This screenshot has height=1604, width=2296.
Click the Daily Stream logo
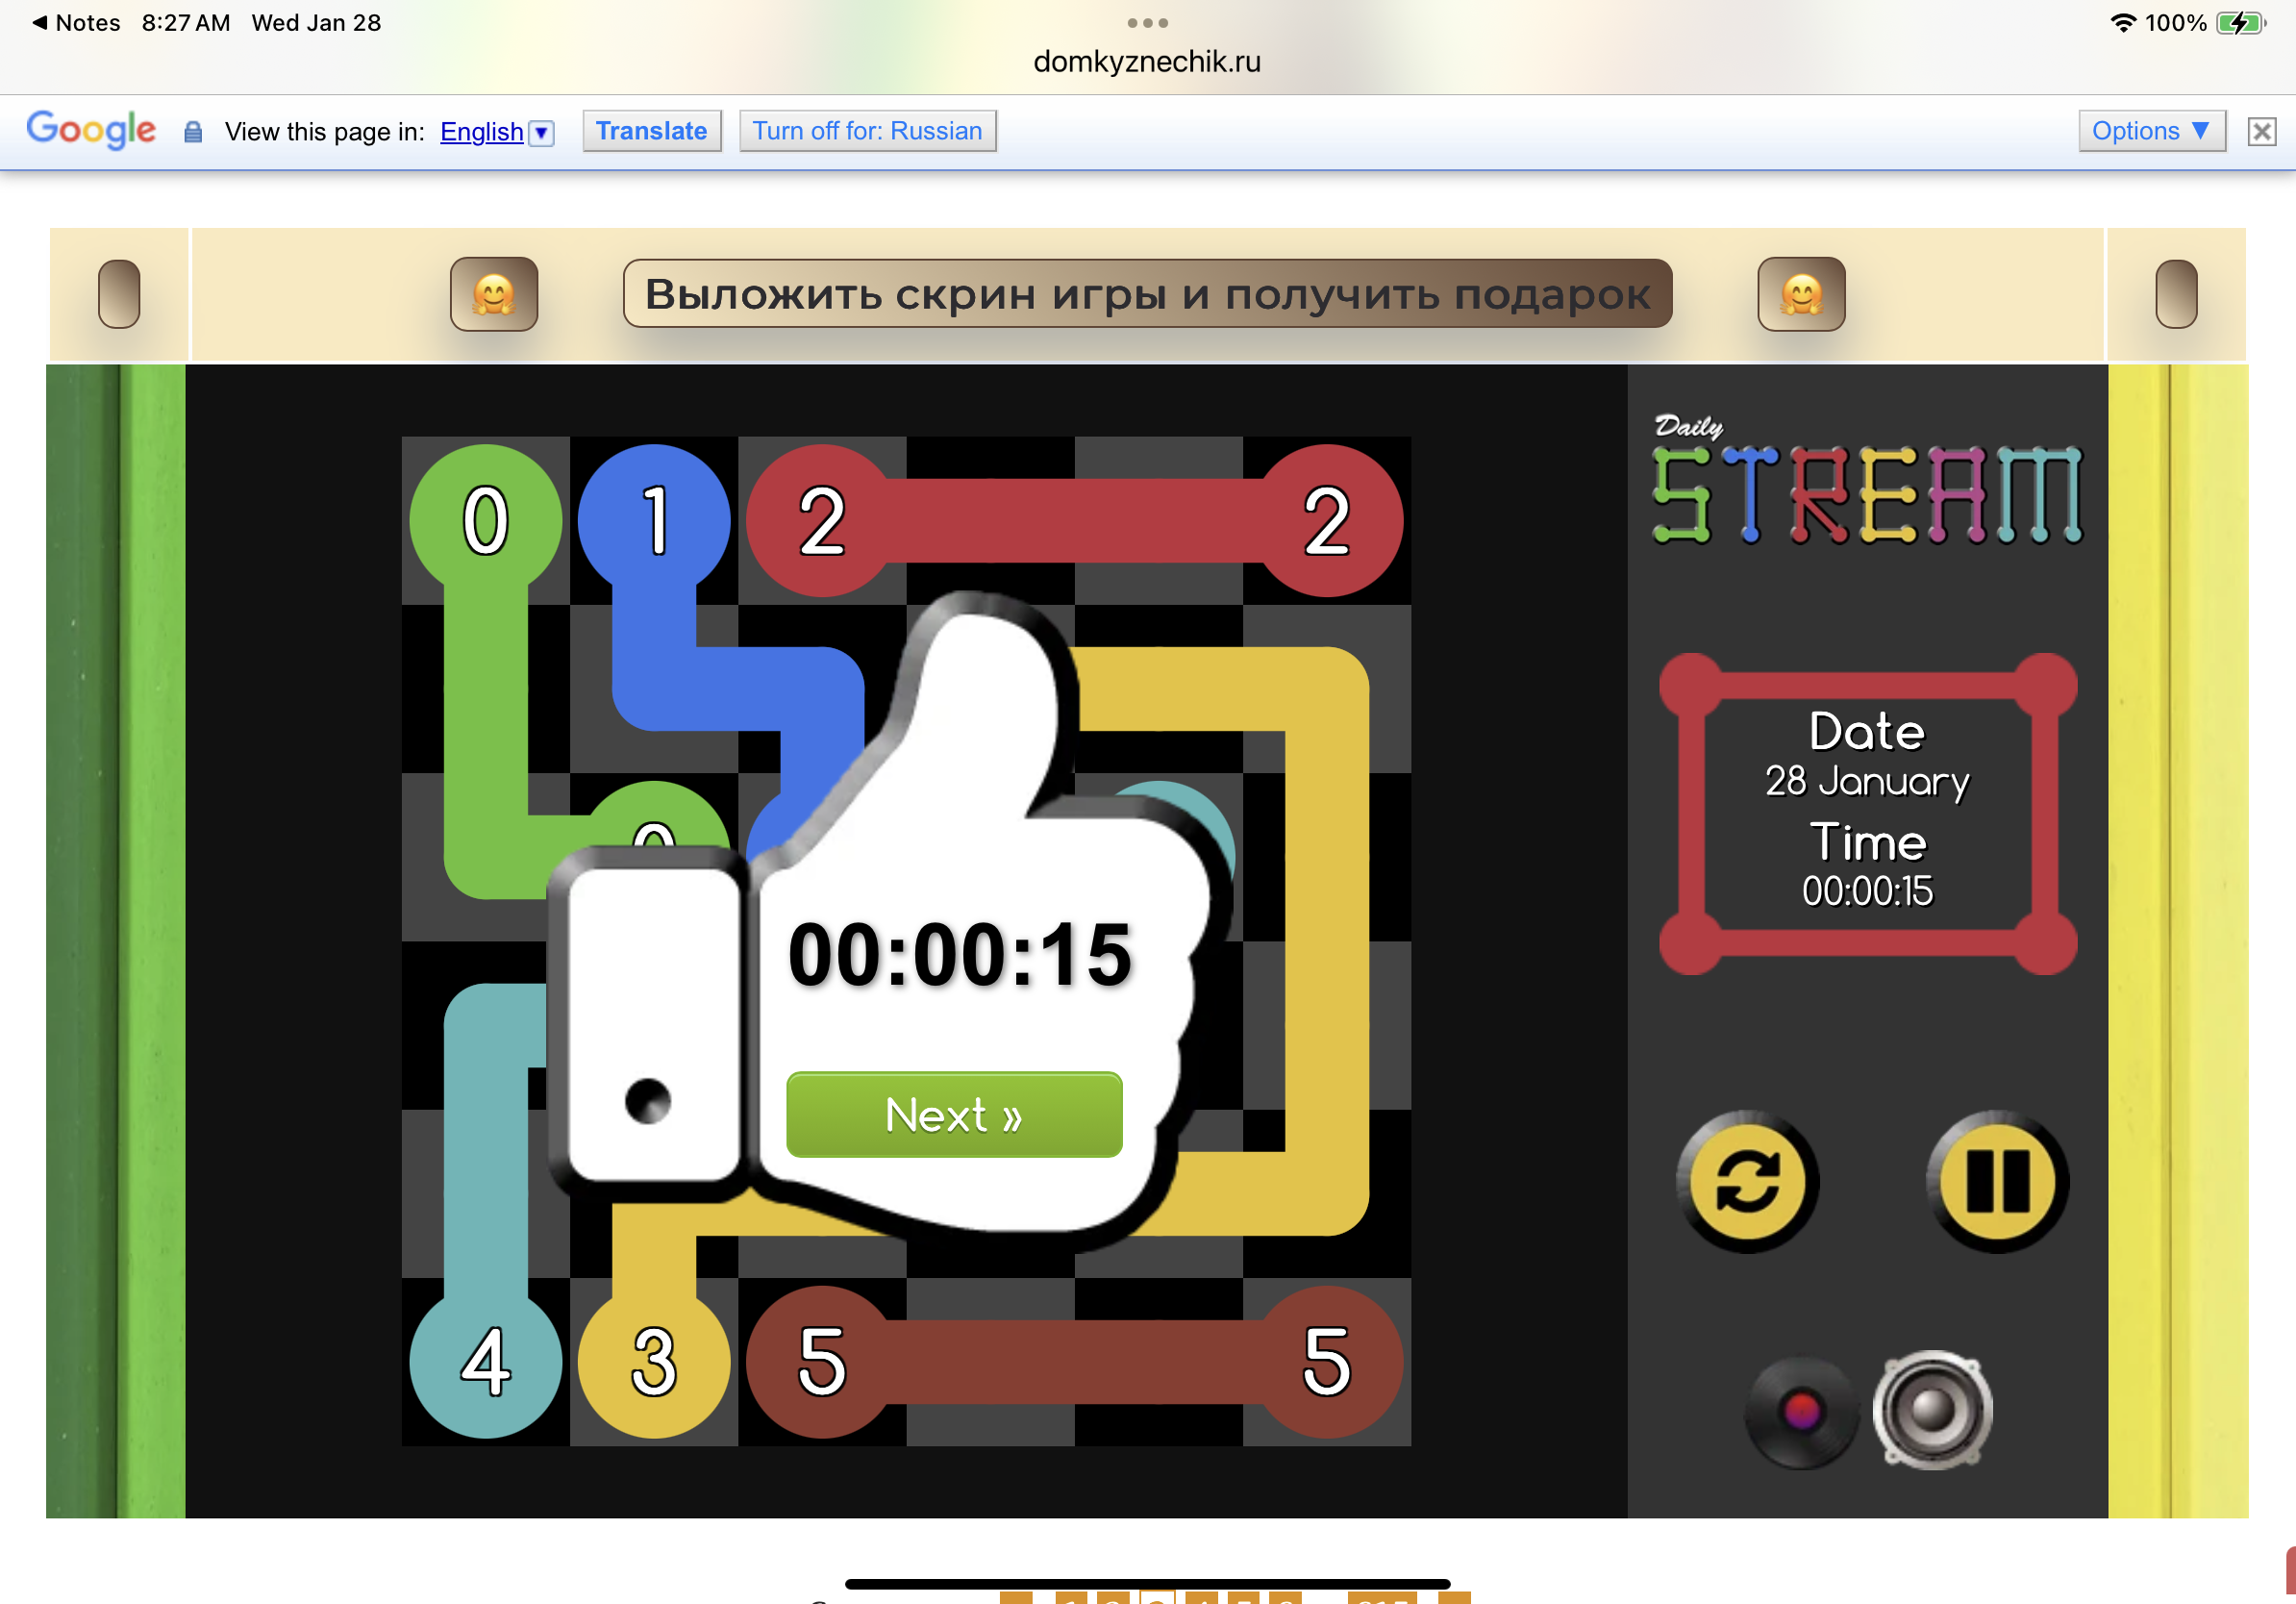pyautogui.click(x=1866, y=482)
